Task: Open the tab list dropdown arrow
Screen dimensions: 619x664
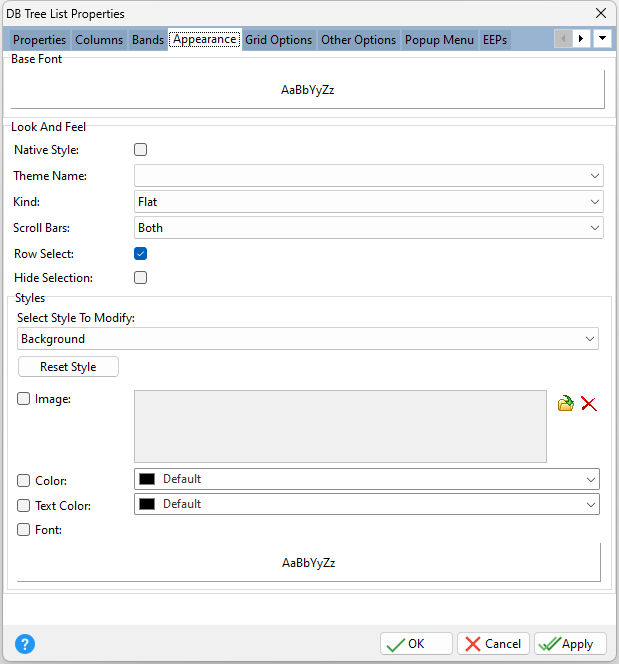Action: click(602, 39)
